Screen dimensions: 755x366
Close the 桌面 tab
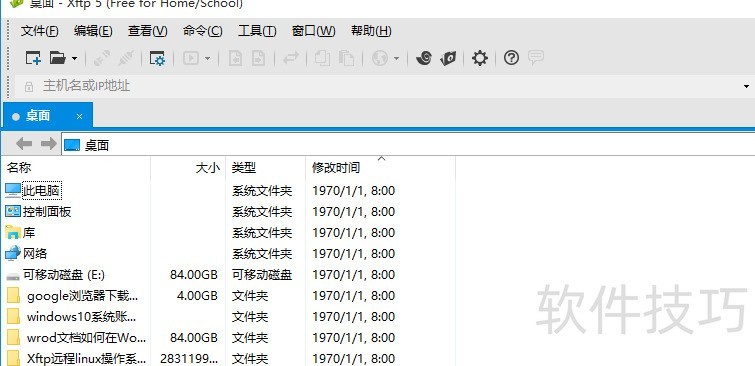[79, 117]
